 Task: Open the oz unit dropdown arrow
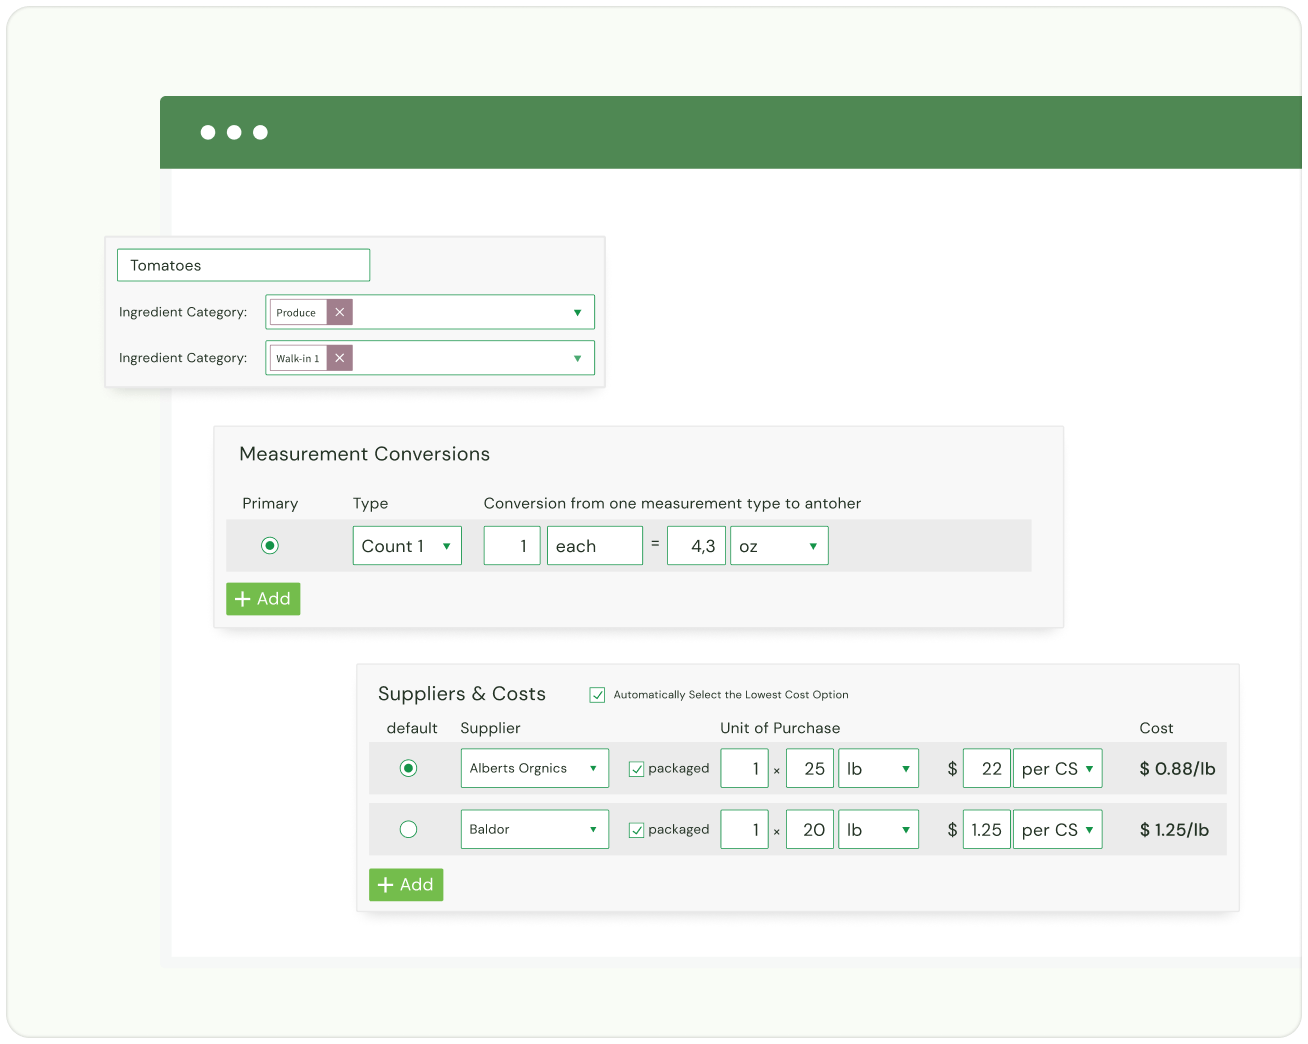[x=812, y=545]
